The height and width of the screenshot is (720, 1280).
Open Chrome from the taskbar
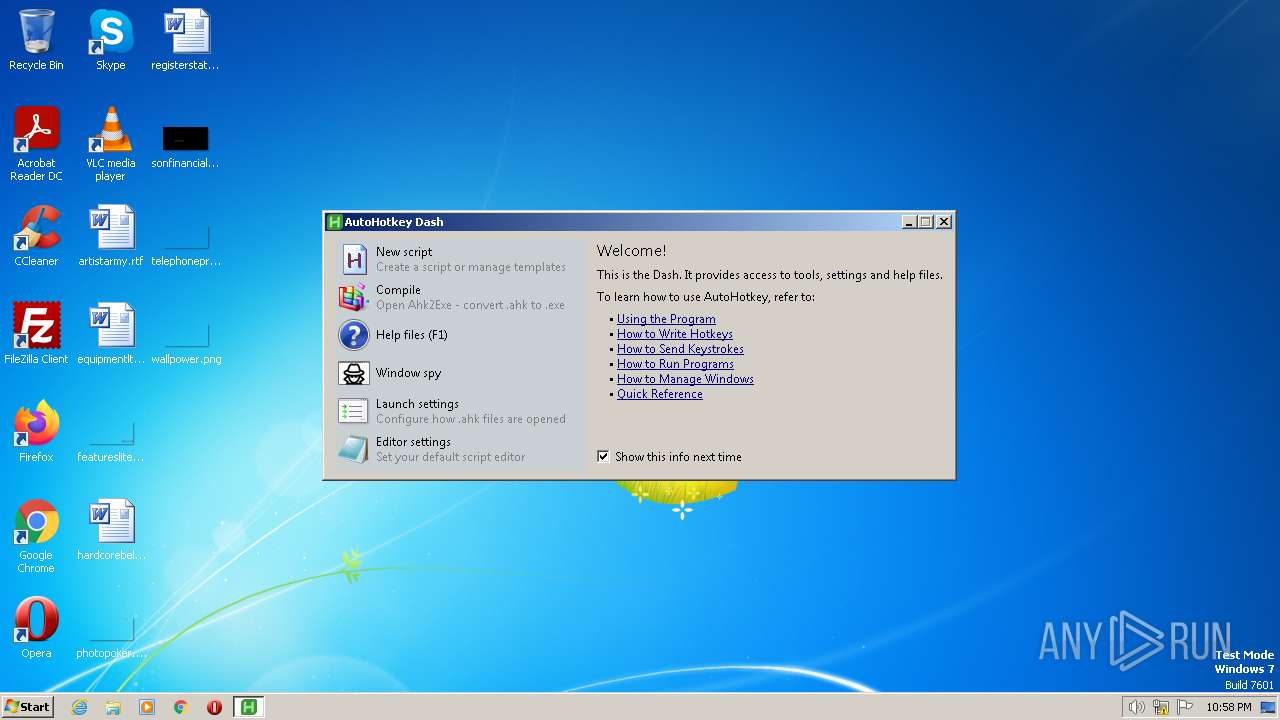pos(181,707)
